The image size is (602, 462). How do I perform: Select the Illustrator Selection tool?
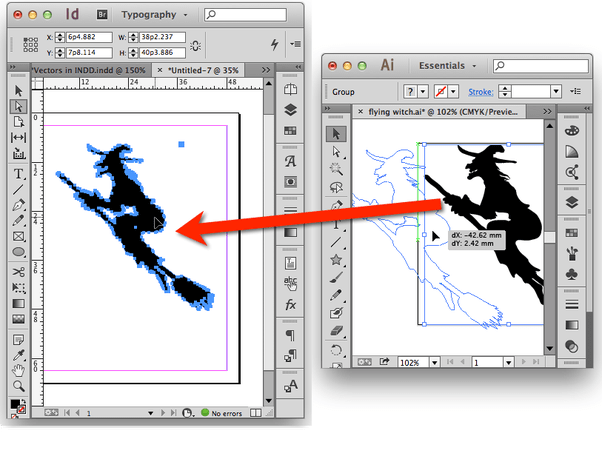click(336, 134)
